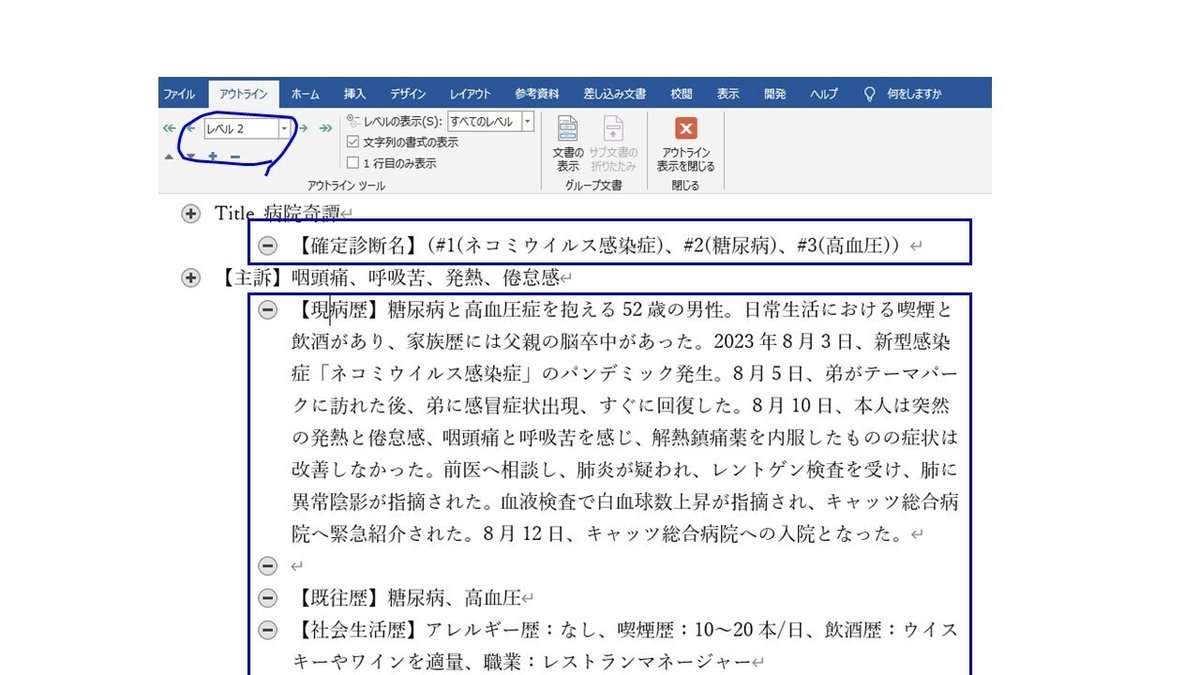Click the 【社会生活歴】アレルギー歴 line text
Screen dimensions: 1200x675
coord(625,630)
